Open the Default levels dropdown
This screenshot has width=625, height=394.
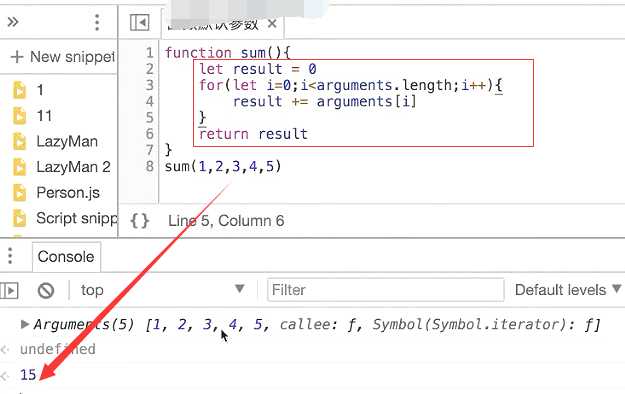568,290
